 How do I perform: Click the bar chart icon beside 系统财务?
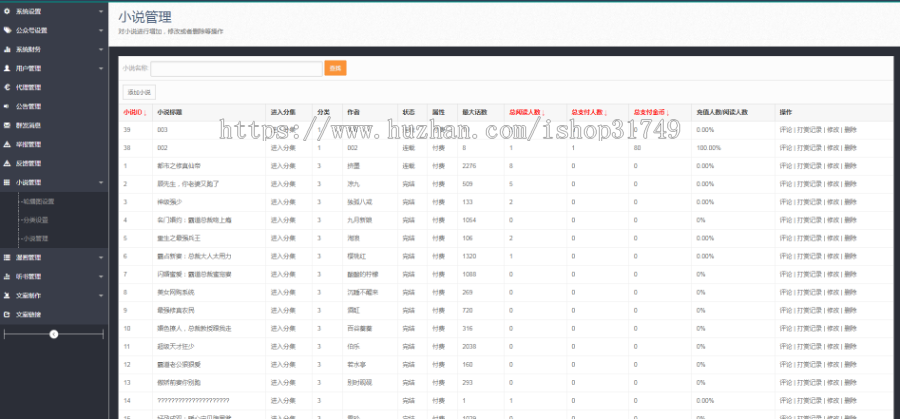click(x=7, y=49)
